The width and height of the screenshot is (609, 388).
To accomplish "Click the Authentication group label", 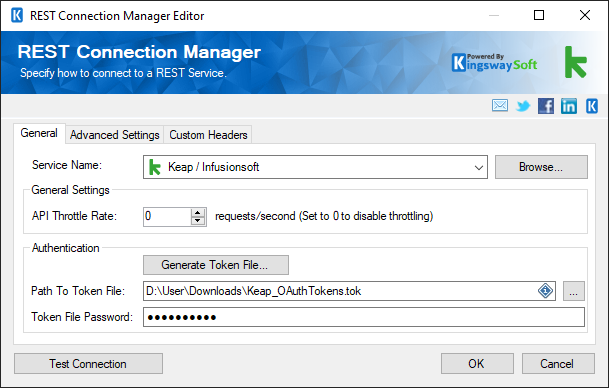I will pos(66,248).
